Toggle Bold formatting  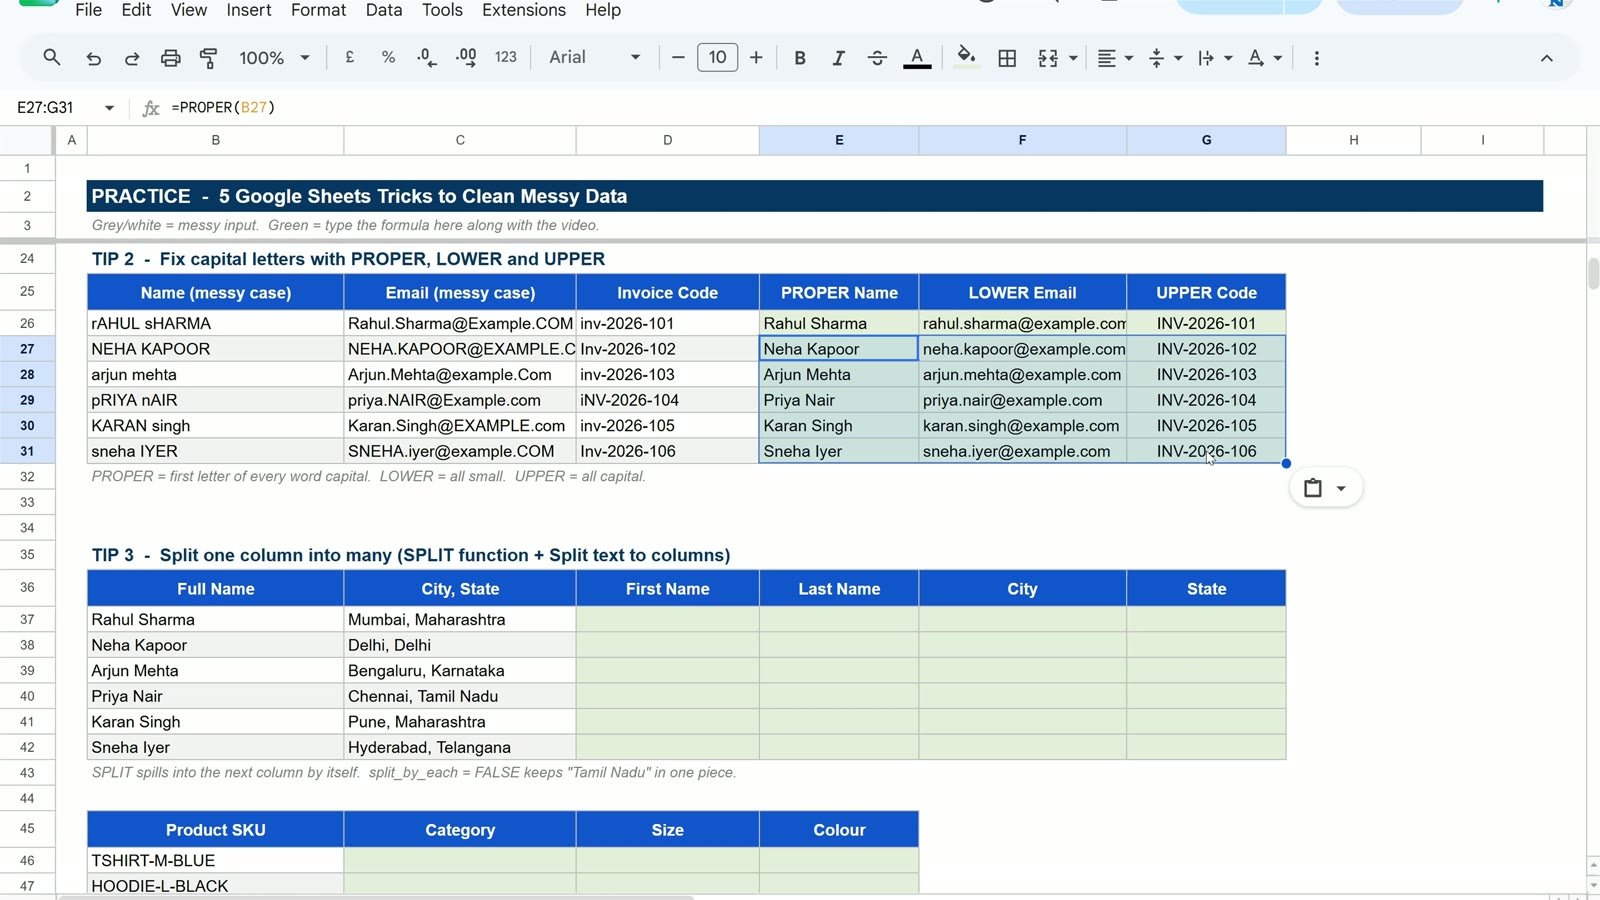800,58
